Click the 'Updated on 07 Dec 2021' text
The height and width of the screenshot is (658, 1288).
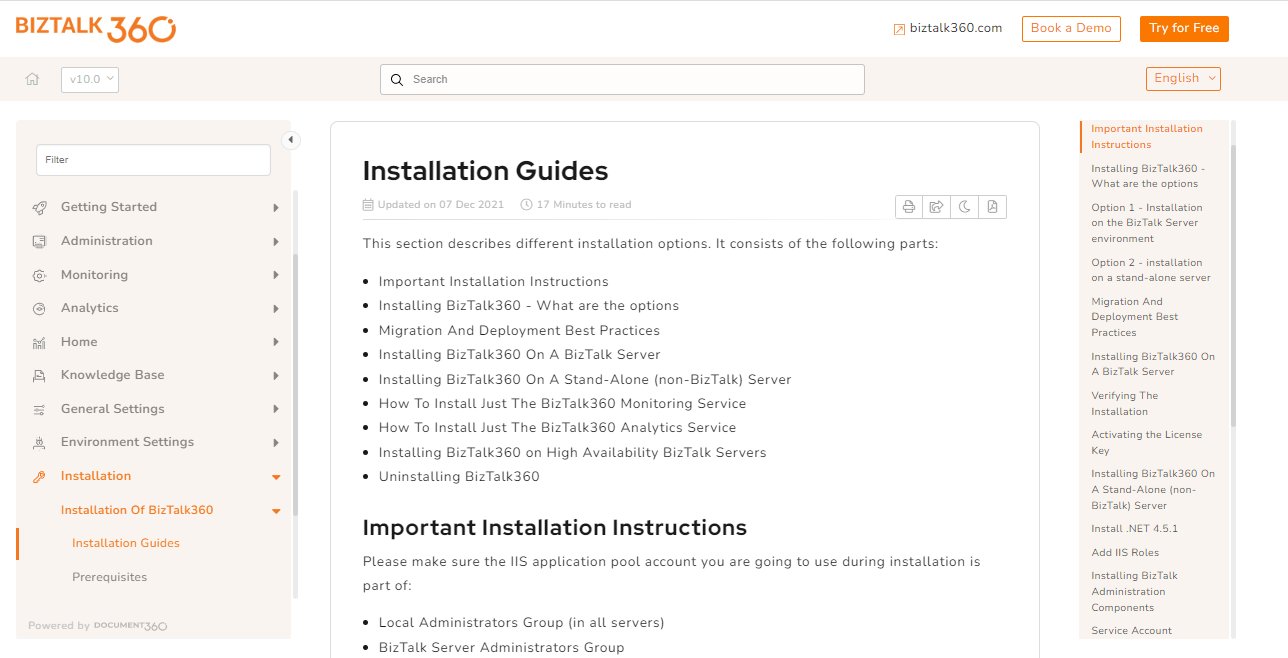[x=440, y=205]
